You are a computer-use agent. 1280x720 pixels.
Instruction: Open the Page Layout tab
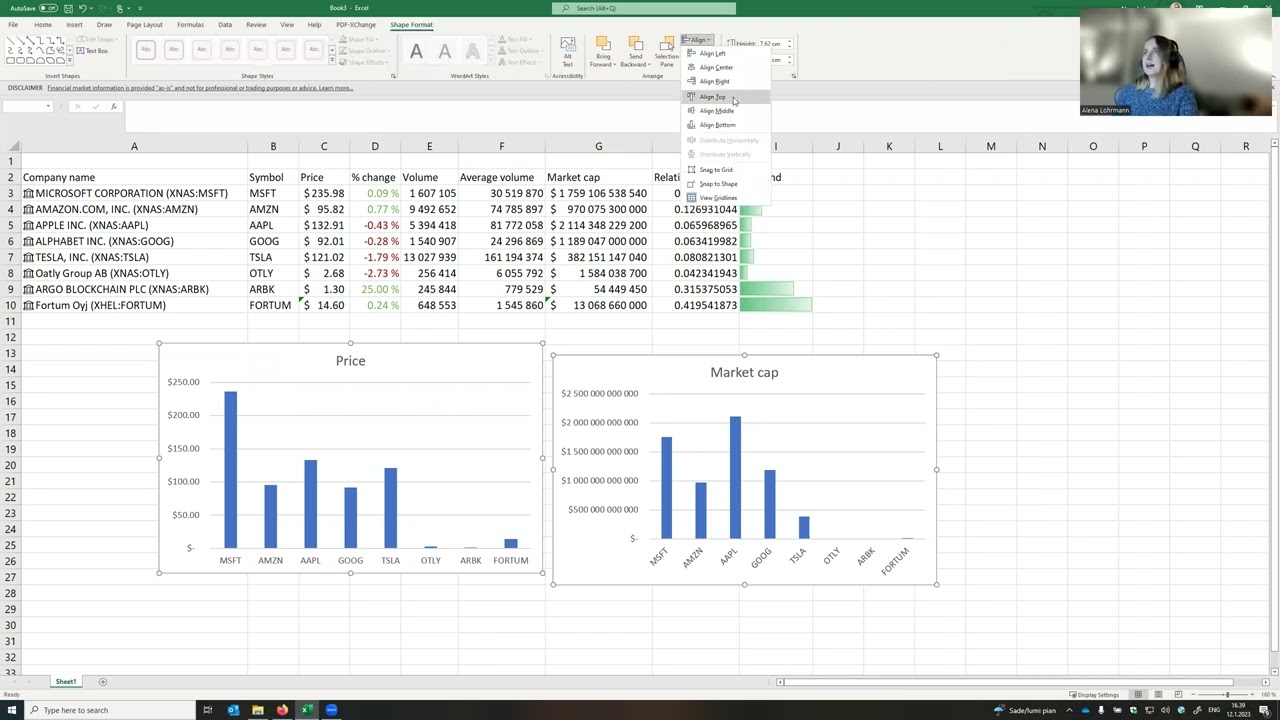click(x=144, y=24)
